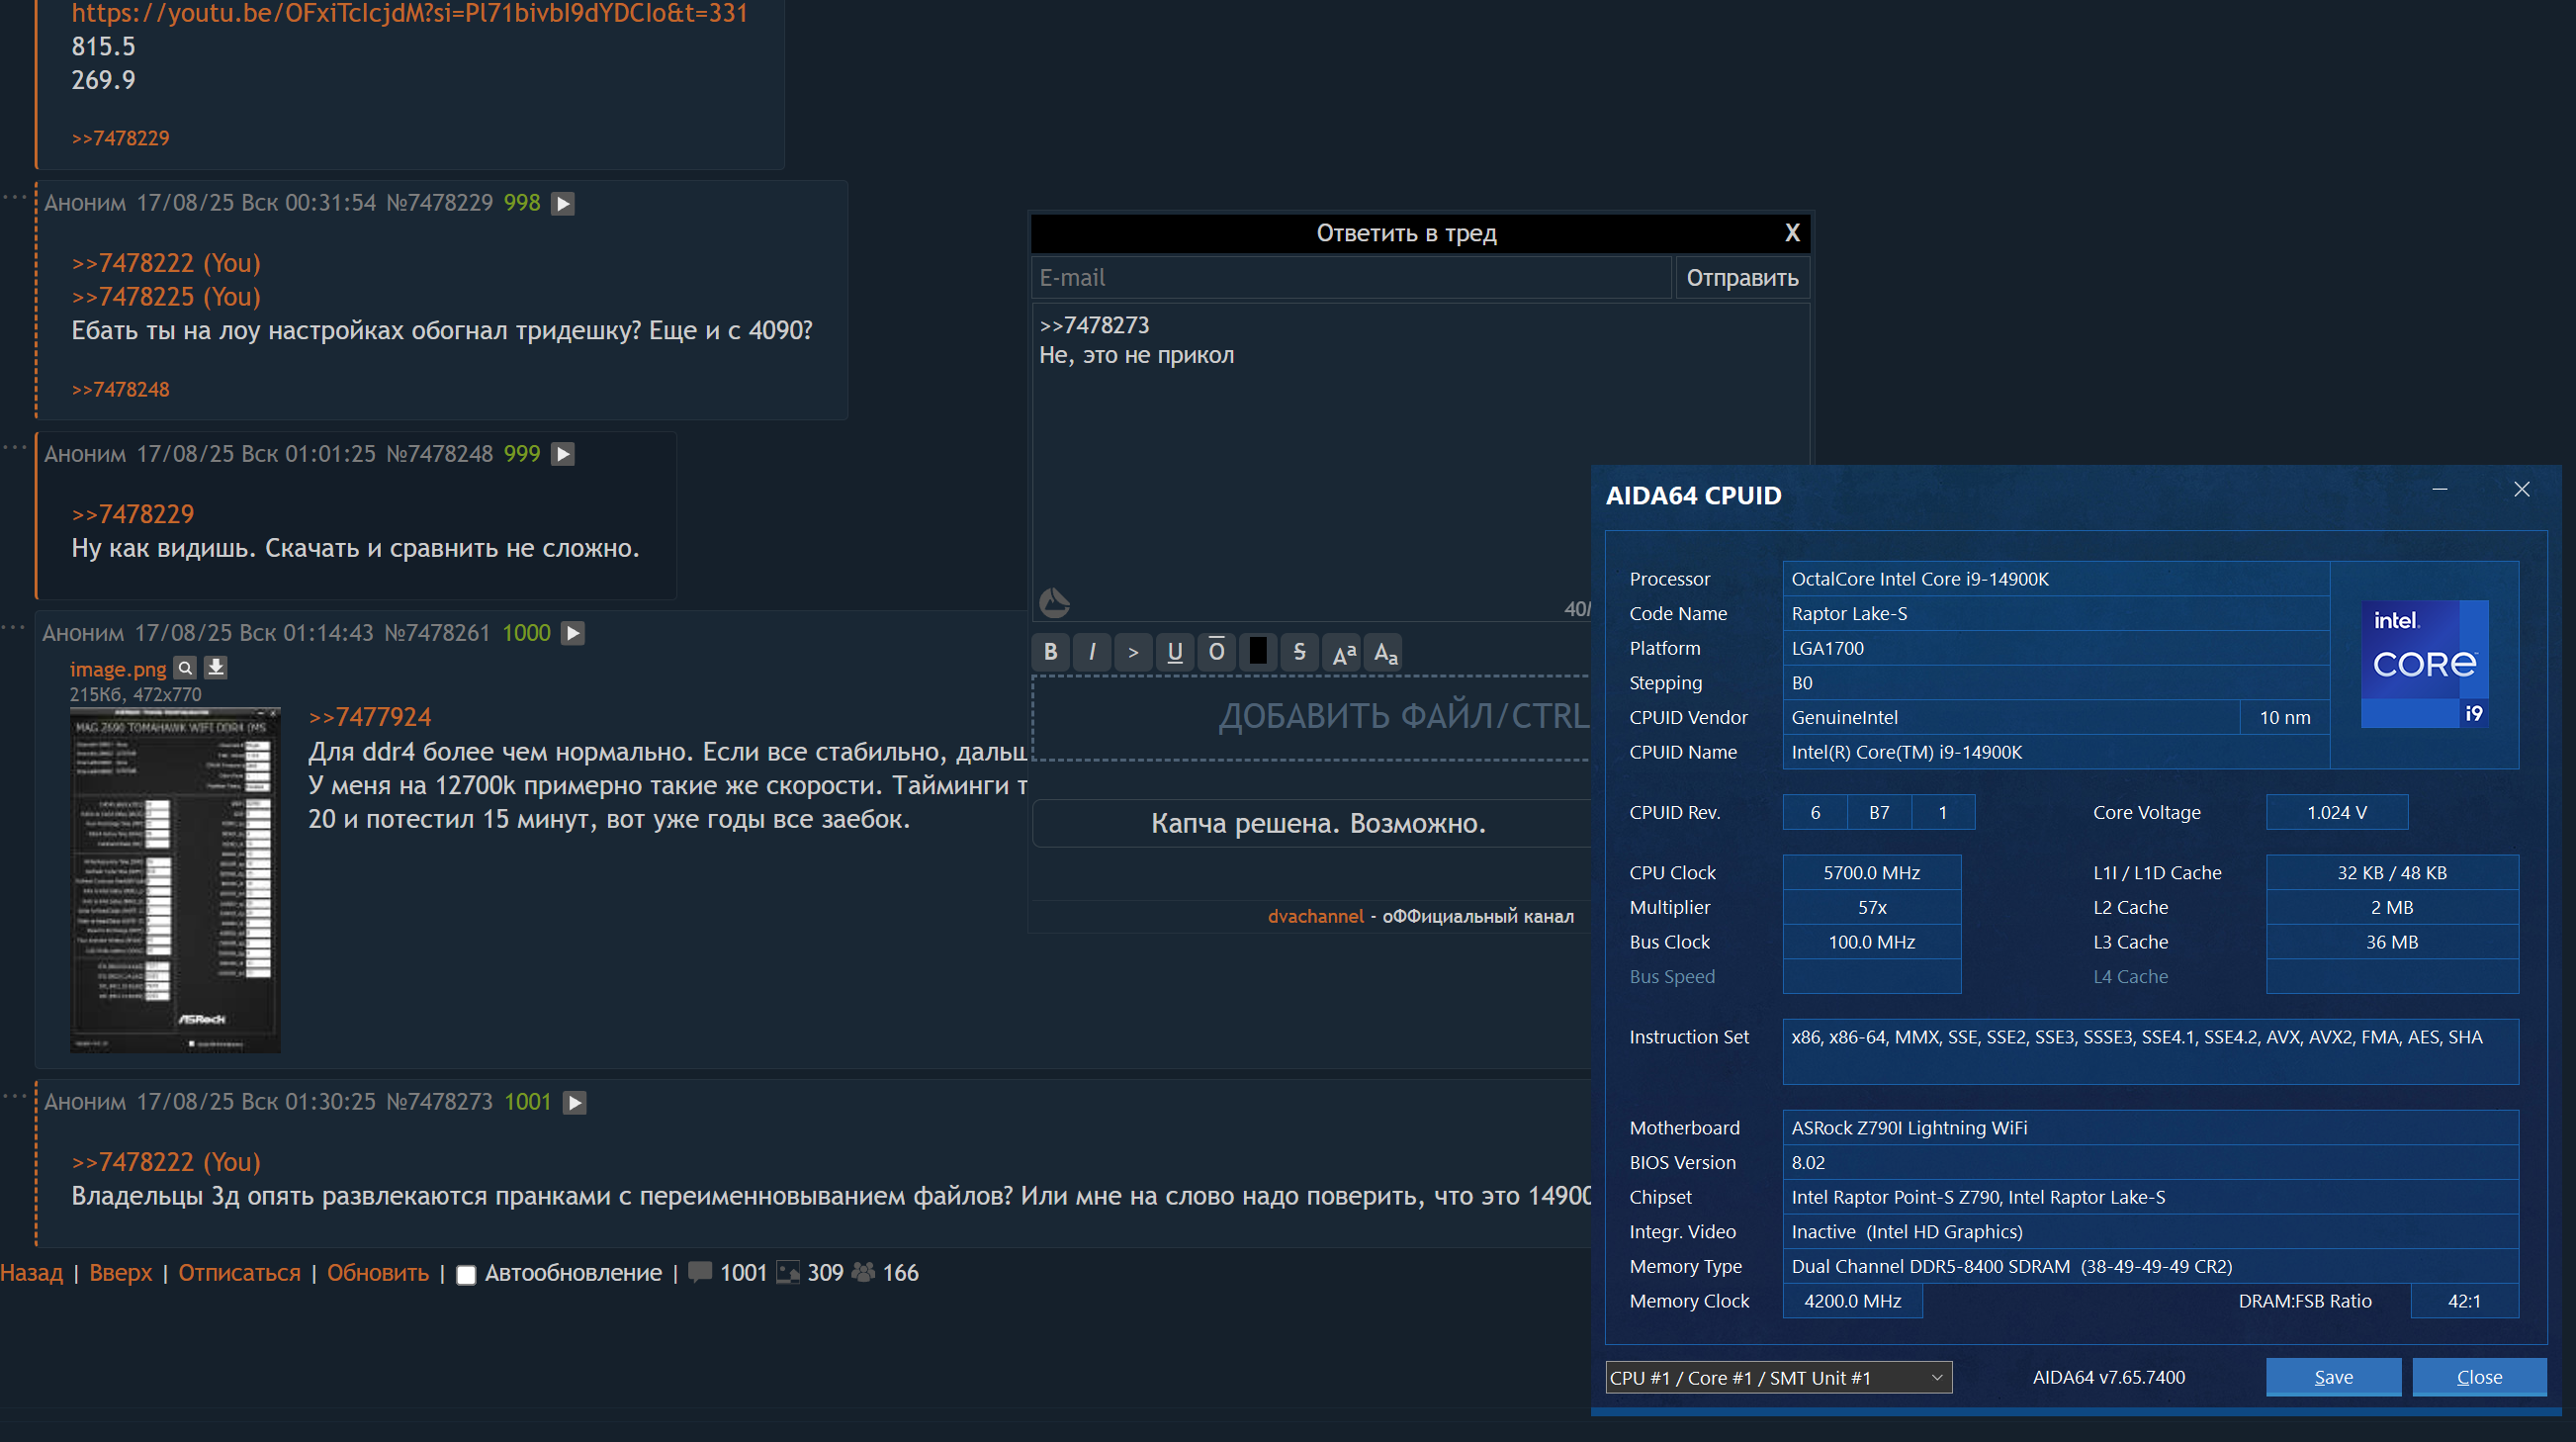Apply underline formatting in reply form
The height and width of the screenshot is (1442, 2576).
[1175, 652]
